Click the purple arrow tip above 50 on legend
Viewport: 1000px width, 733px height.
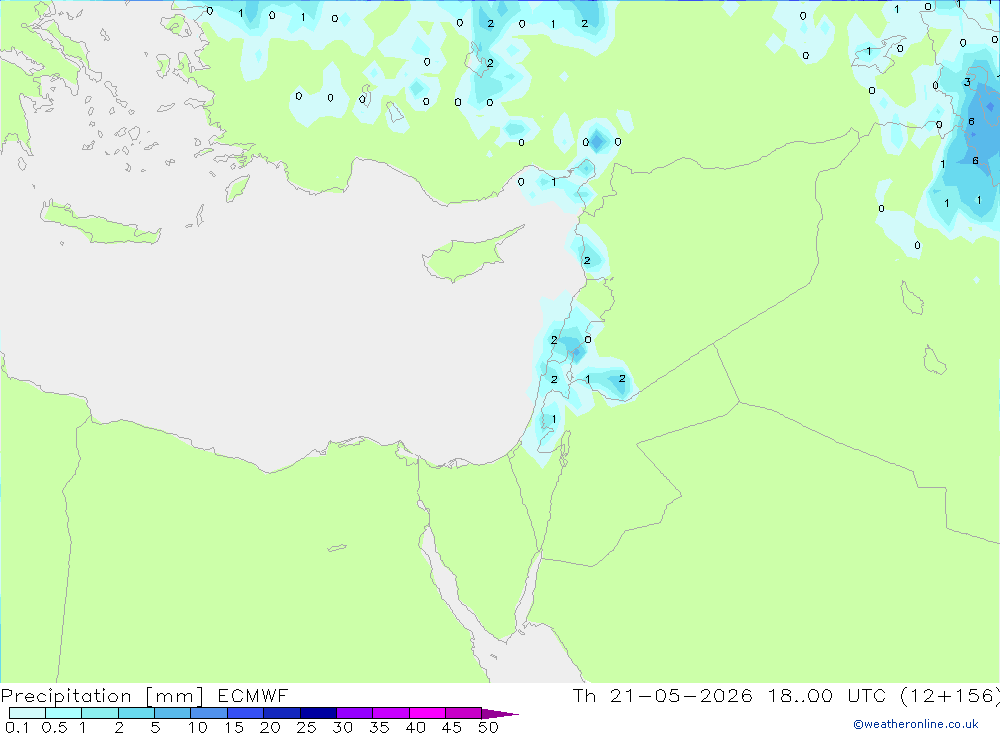[x=500, y=714]
